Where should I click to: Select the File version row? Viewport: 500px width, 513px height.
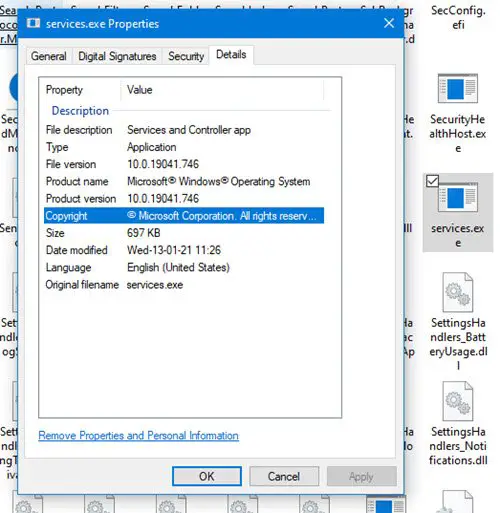184,164
